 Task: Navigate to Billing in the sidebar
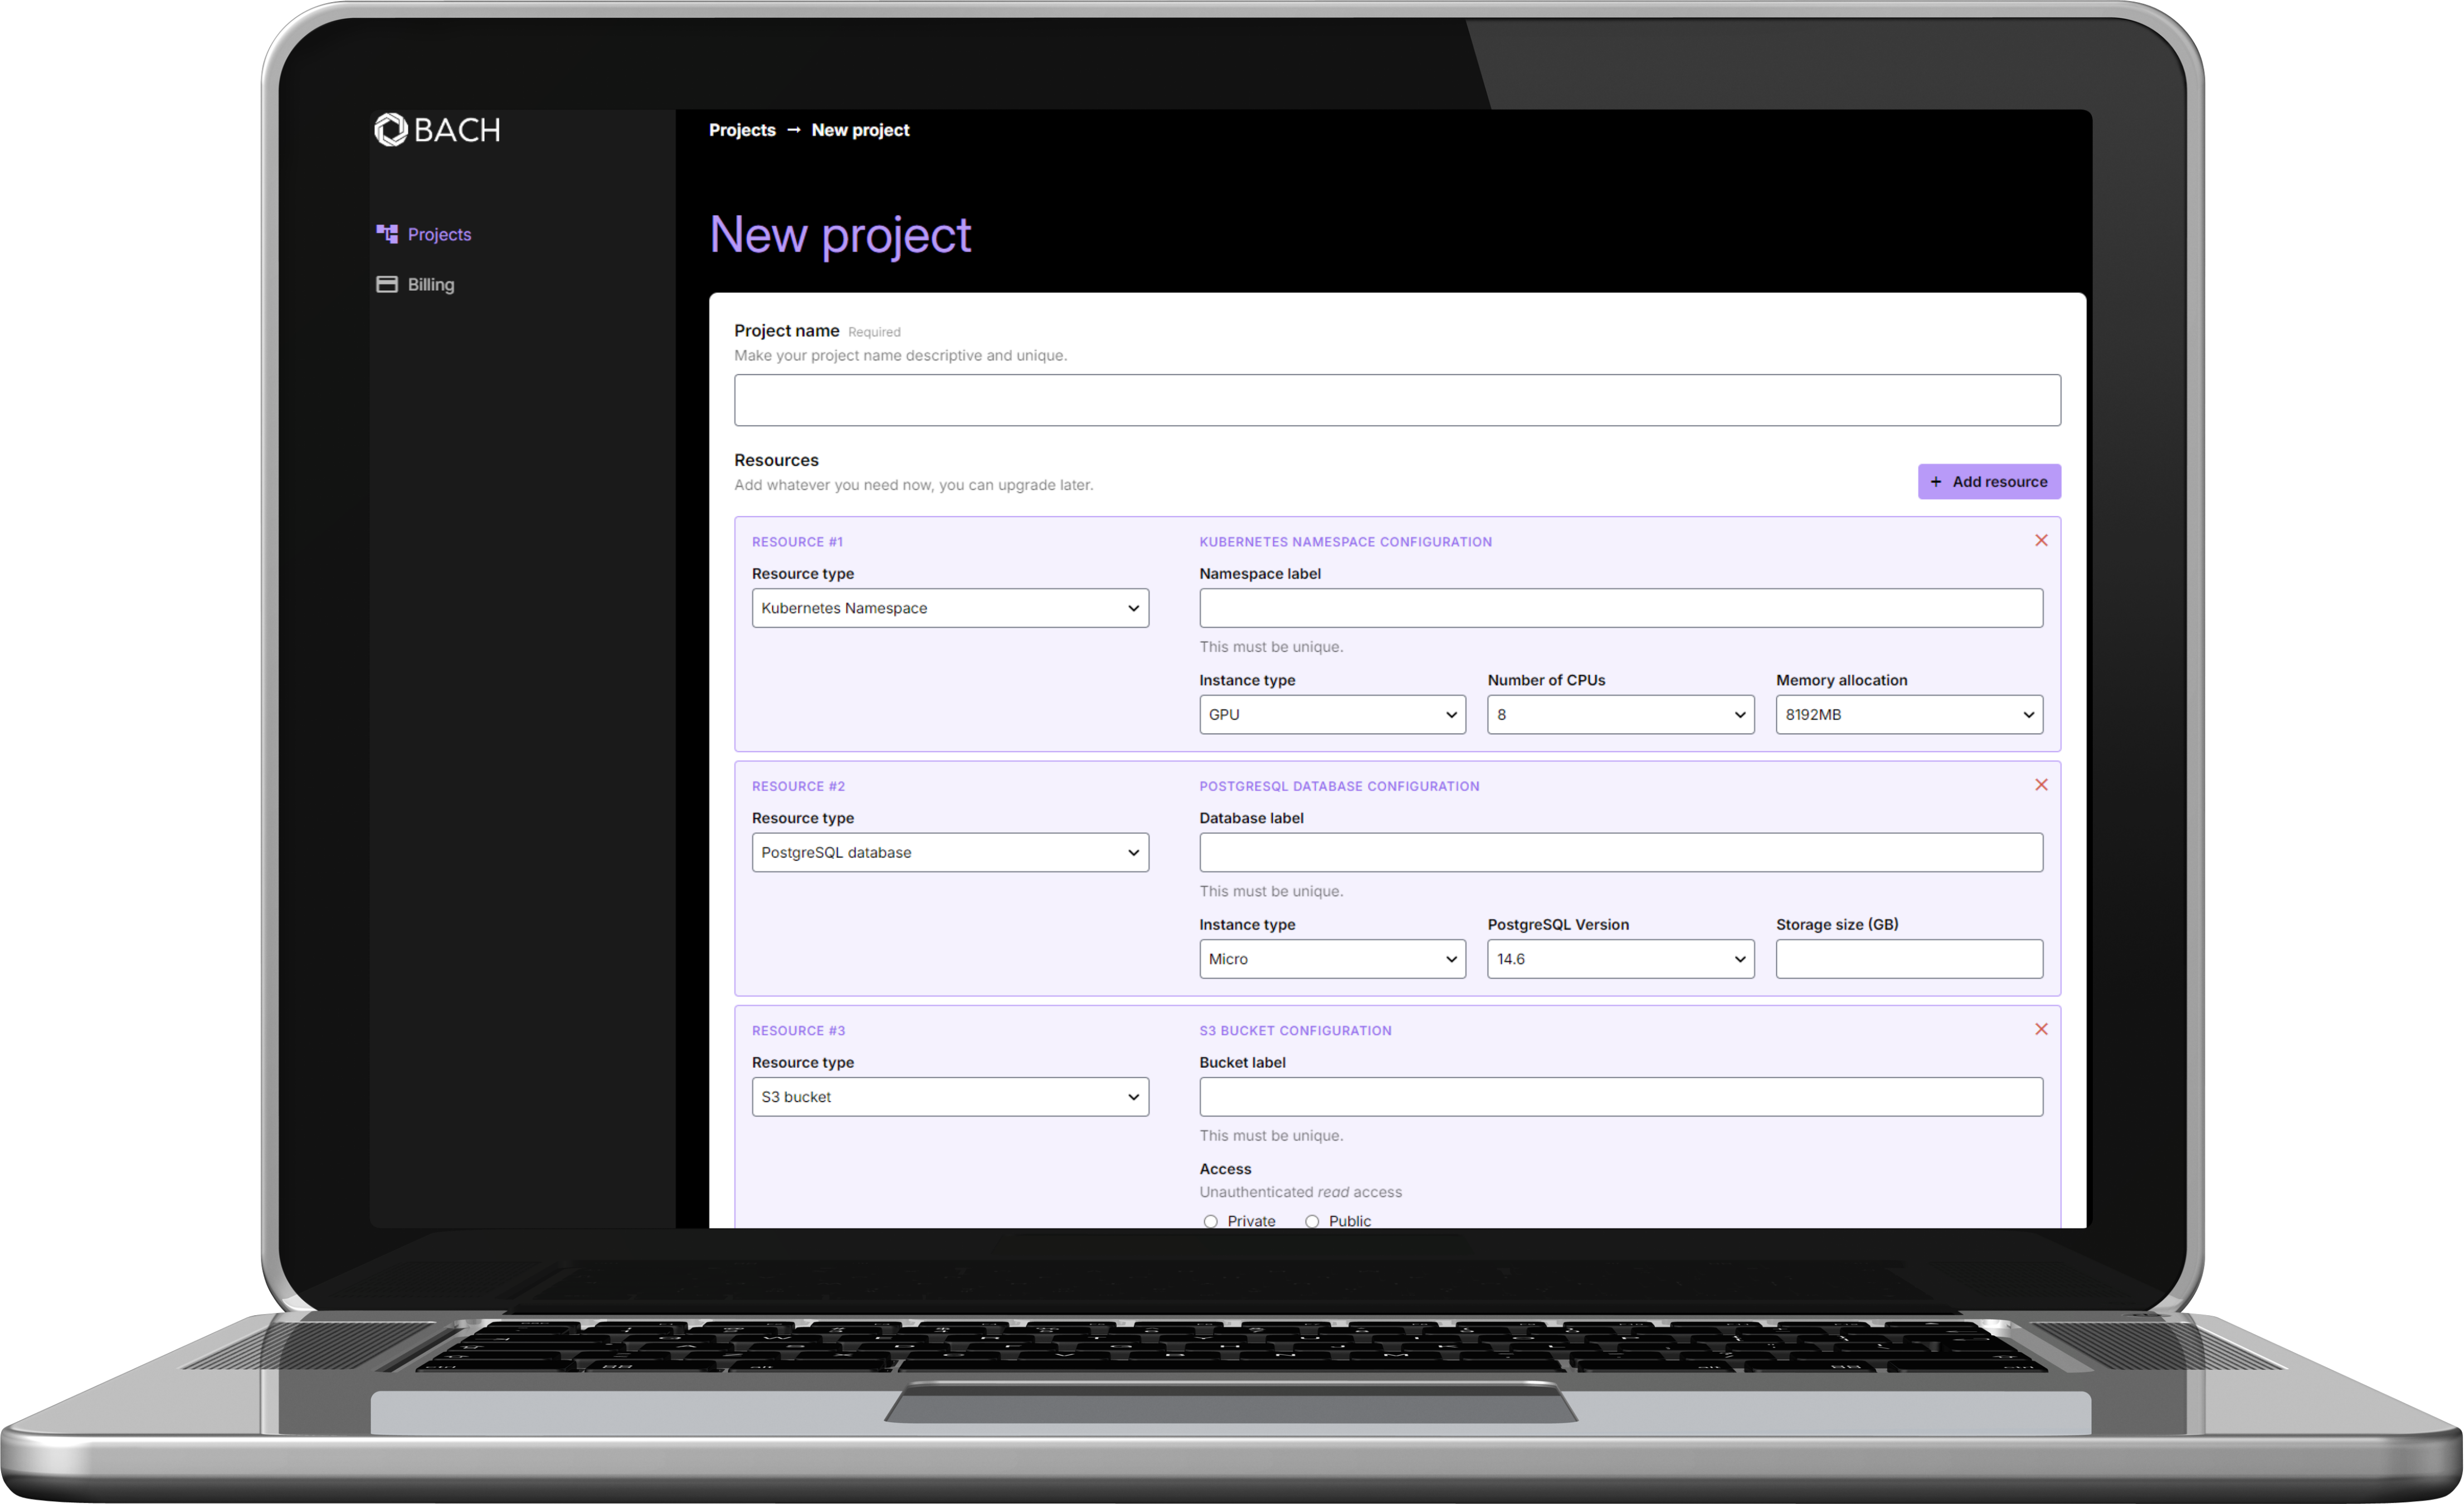pyautogui.click(x=429, y=284)
